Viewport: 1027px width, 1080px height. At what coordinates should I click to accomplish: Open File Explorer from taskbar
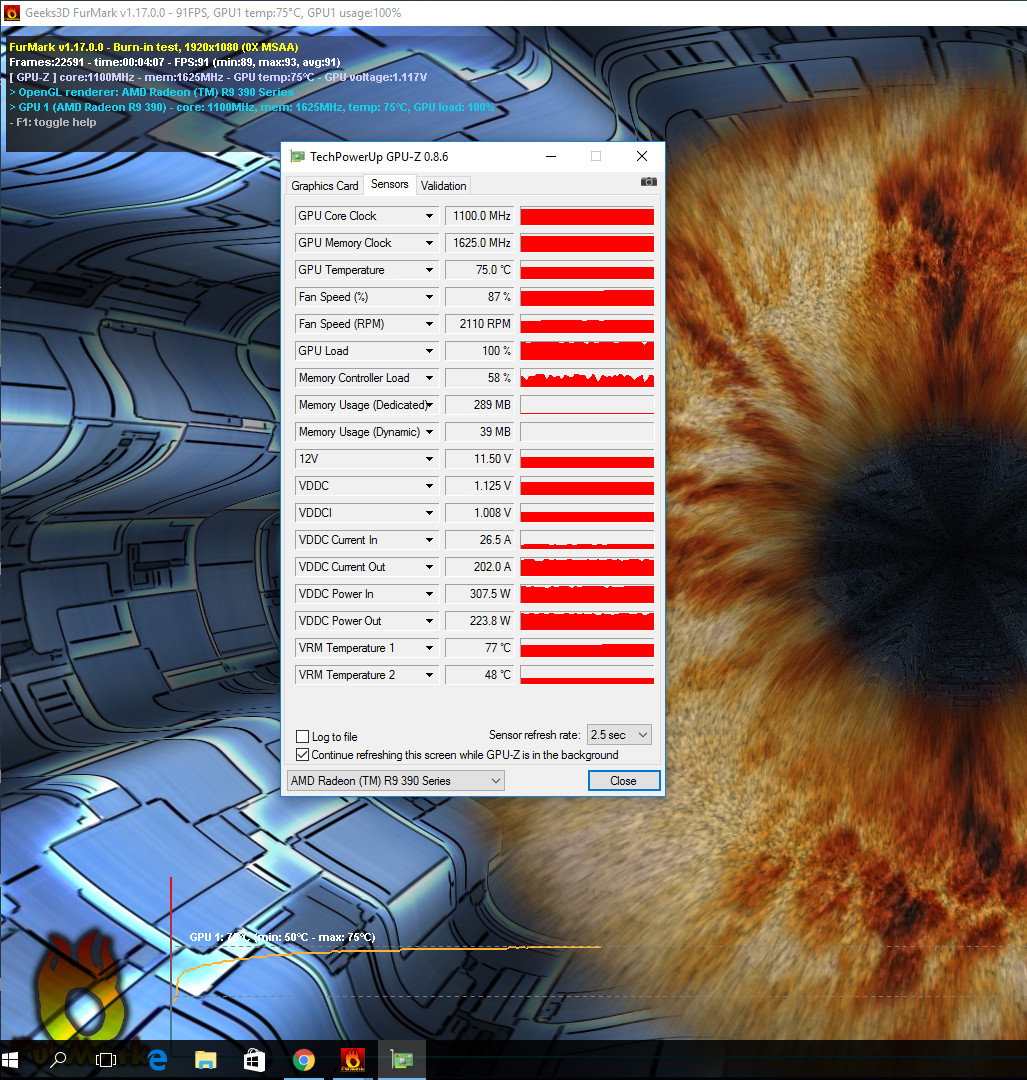[205, 1059]
